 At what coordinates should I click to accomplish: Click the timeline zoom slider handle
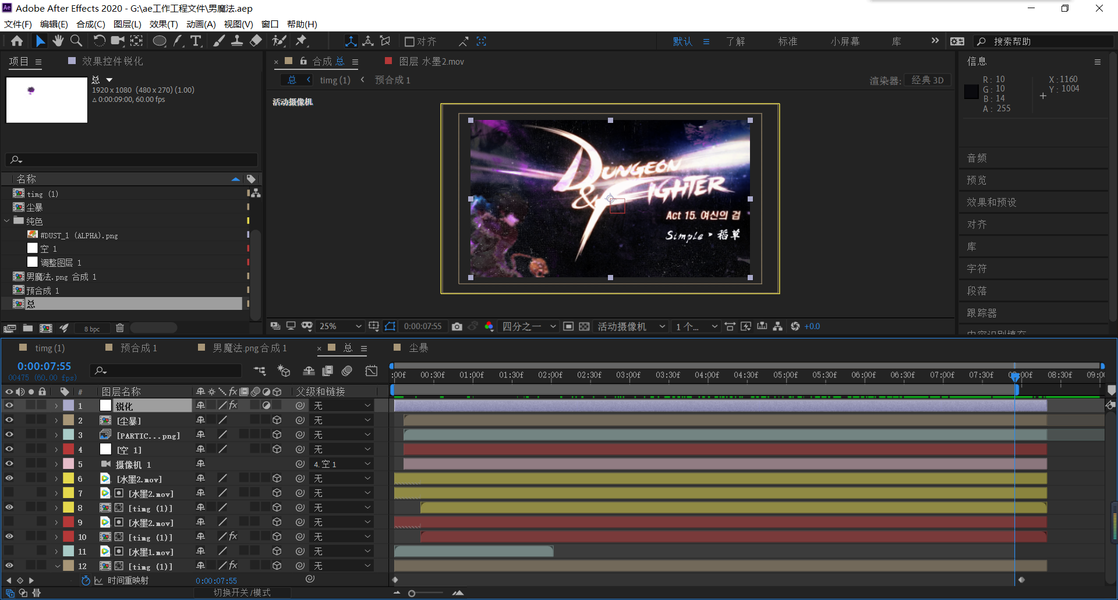[411, 593]
